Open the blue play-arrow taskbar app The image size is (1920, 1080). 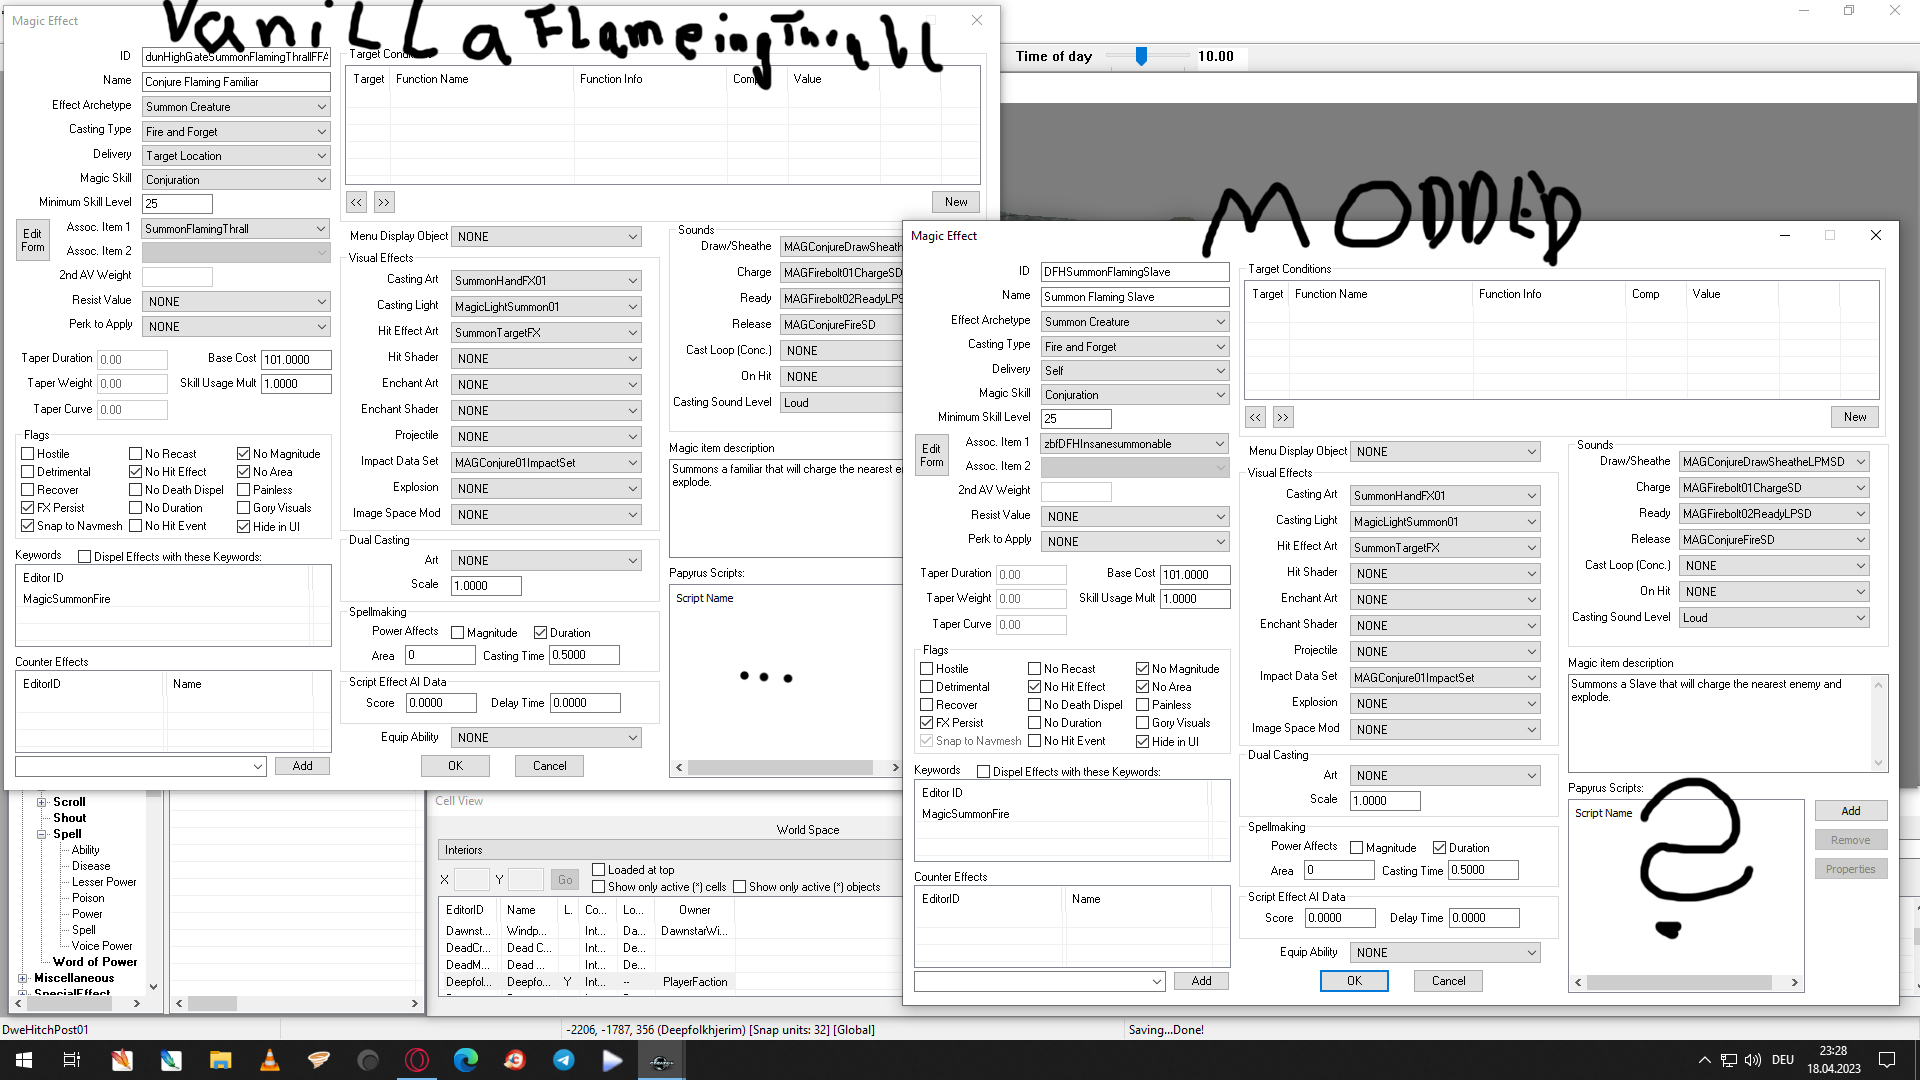pos(613,1060)
